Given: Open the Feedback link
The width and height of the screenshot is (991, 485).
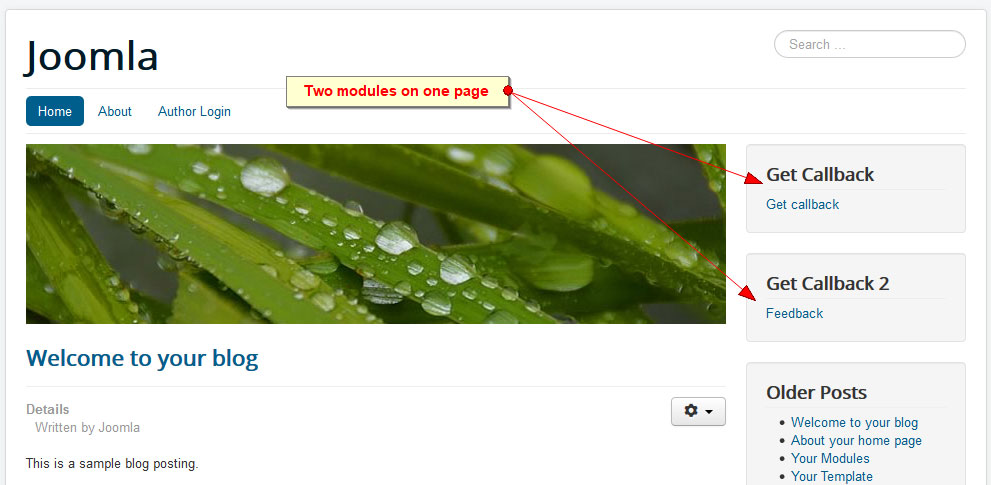Looking at the screenshot, I should [x=794, y=313].
